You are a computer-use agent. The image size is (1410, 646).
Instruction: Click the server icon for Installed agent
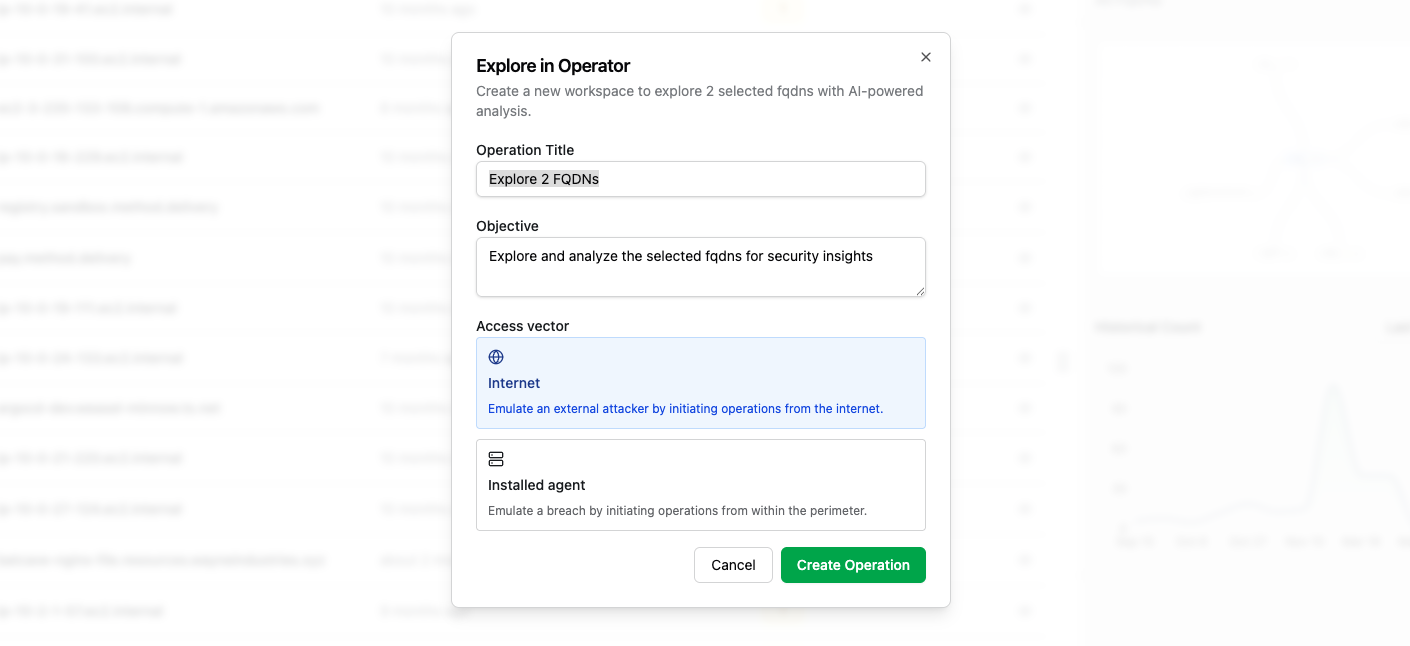pyautogui.click(x=496, y=459)
